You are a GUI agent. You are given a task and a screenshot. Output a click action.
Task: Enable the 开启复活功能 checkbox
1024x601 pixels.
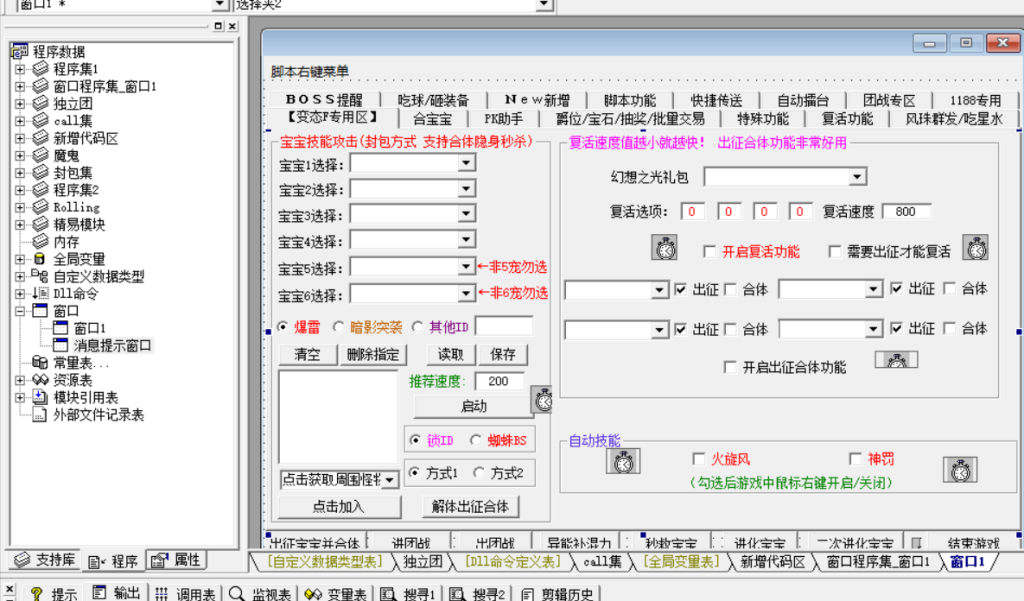tap(709, 252)
